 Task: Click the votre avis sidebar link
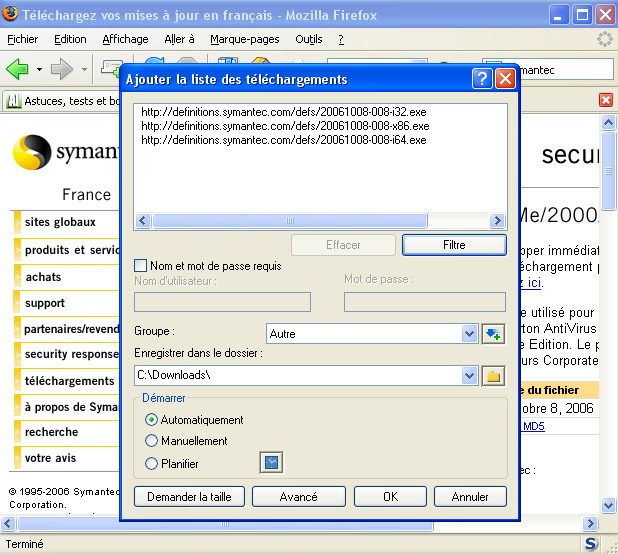click(x=50, y=458)
